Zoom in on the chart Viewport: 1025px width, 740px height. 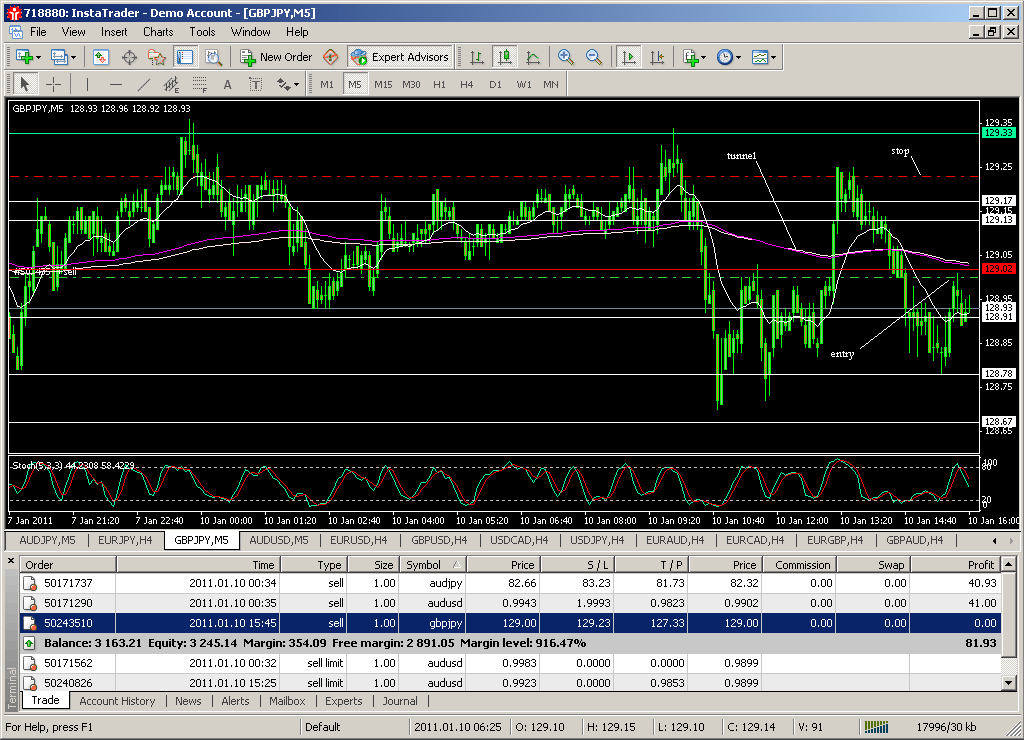click(x=565, y=58)
